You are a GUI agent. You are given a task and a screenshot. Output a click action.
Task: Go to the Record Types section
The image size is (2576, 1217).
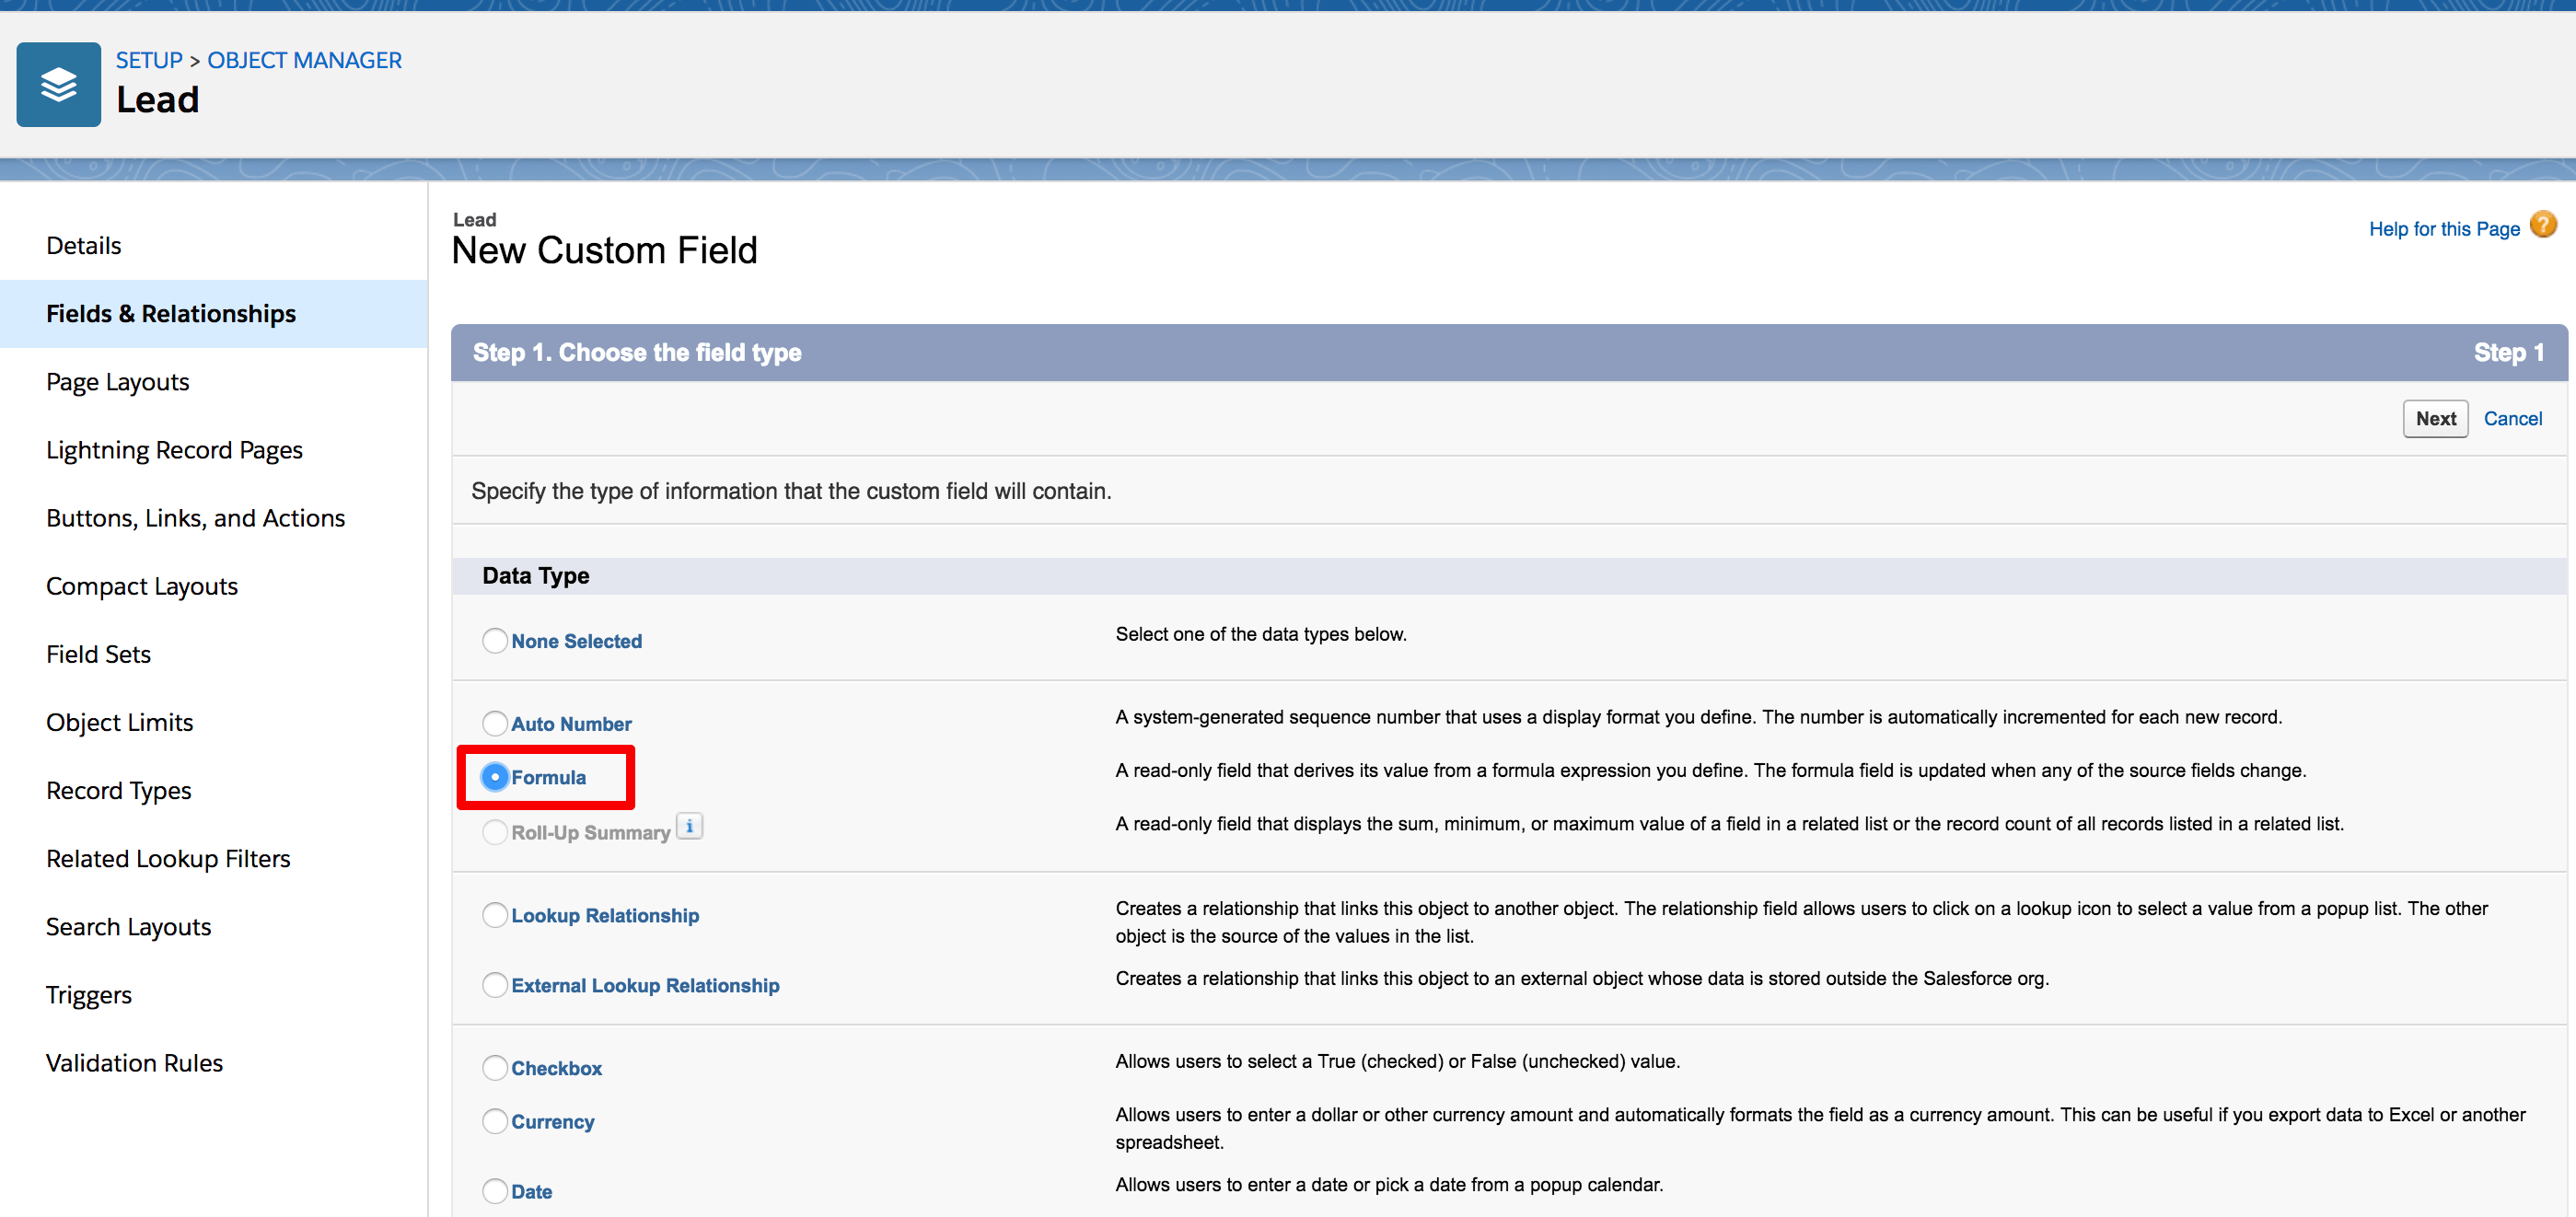[x=118, y=790]
